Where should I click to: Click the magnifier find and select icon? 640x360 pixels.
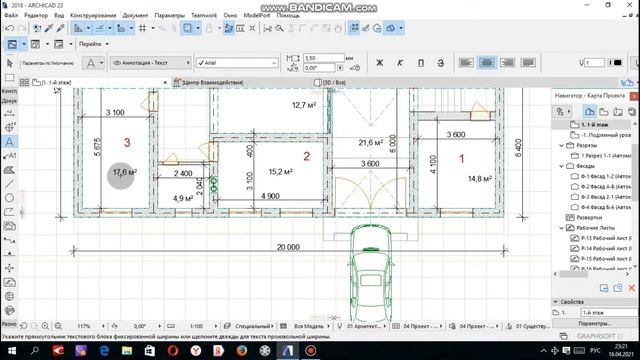pos(280,28)
